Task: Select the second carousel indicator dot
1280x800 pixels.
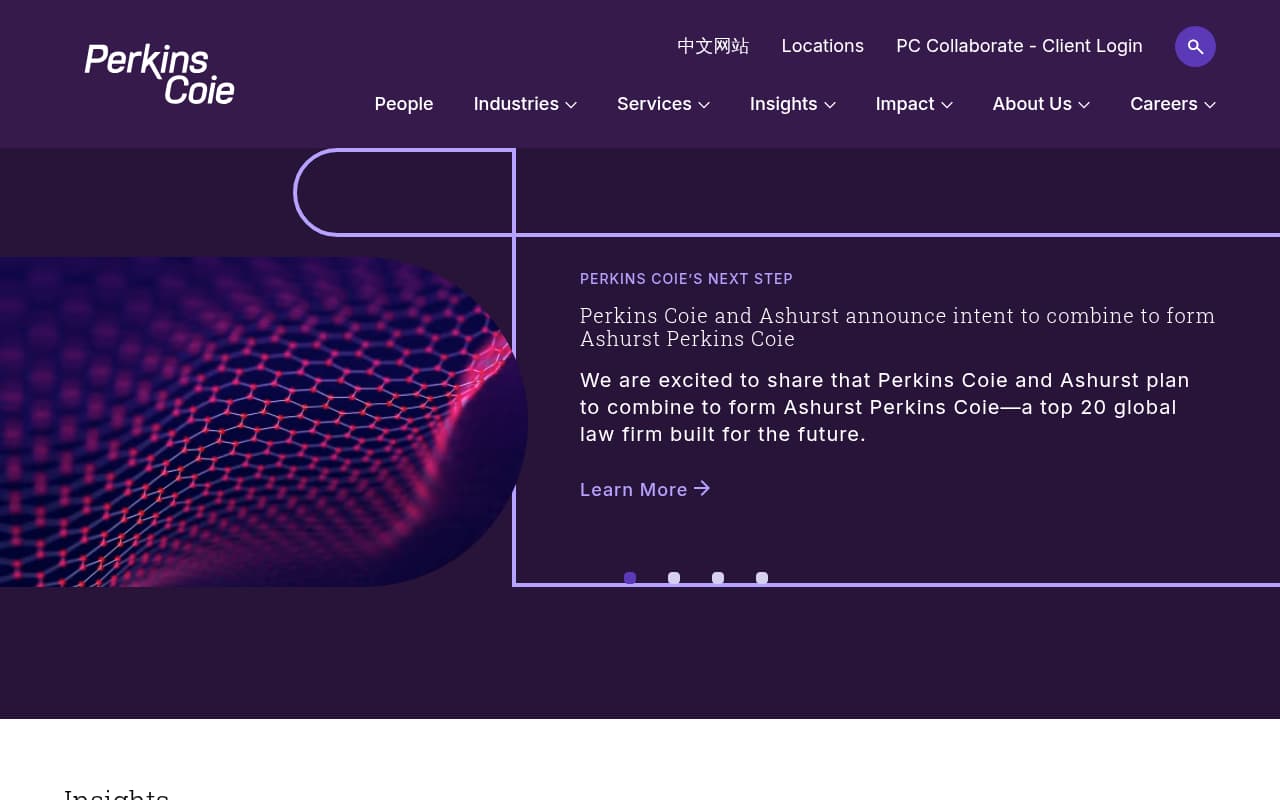Action: pyautogui.click(x=674, y=578)
